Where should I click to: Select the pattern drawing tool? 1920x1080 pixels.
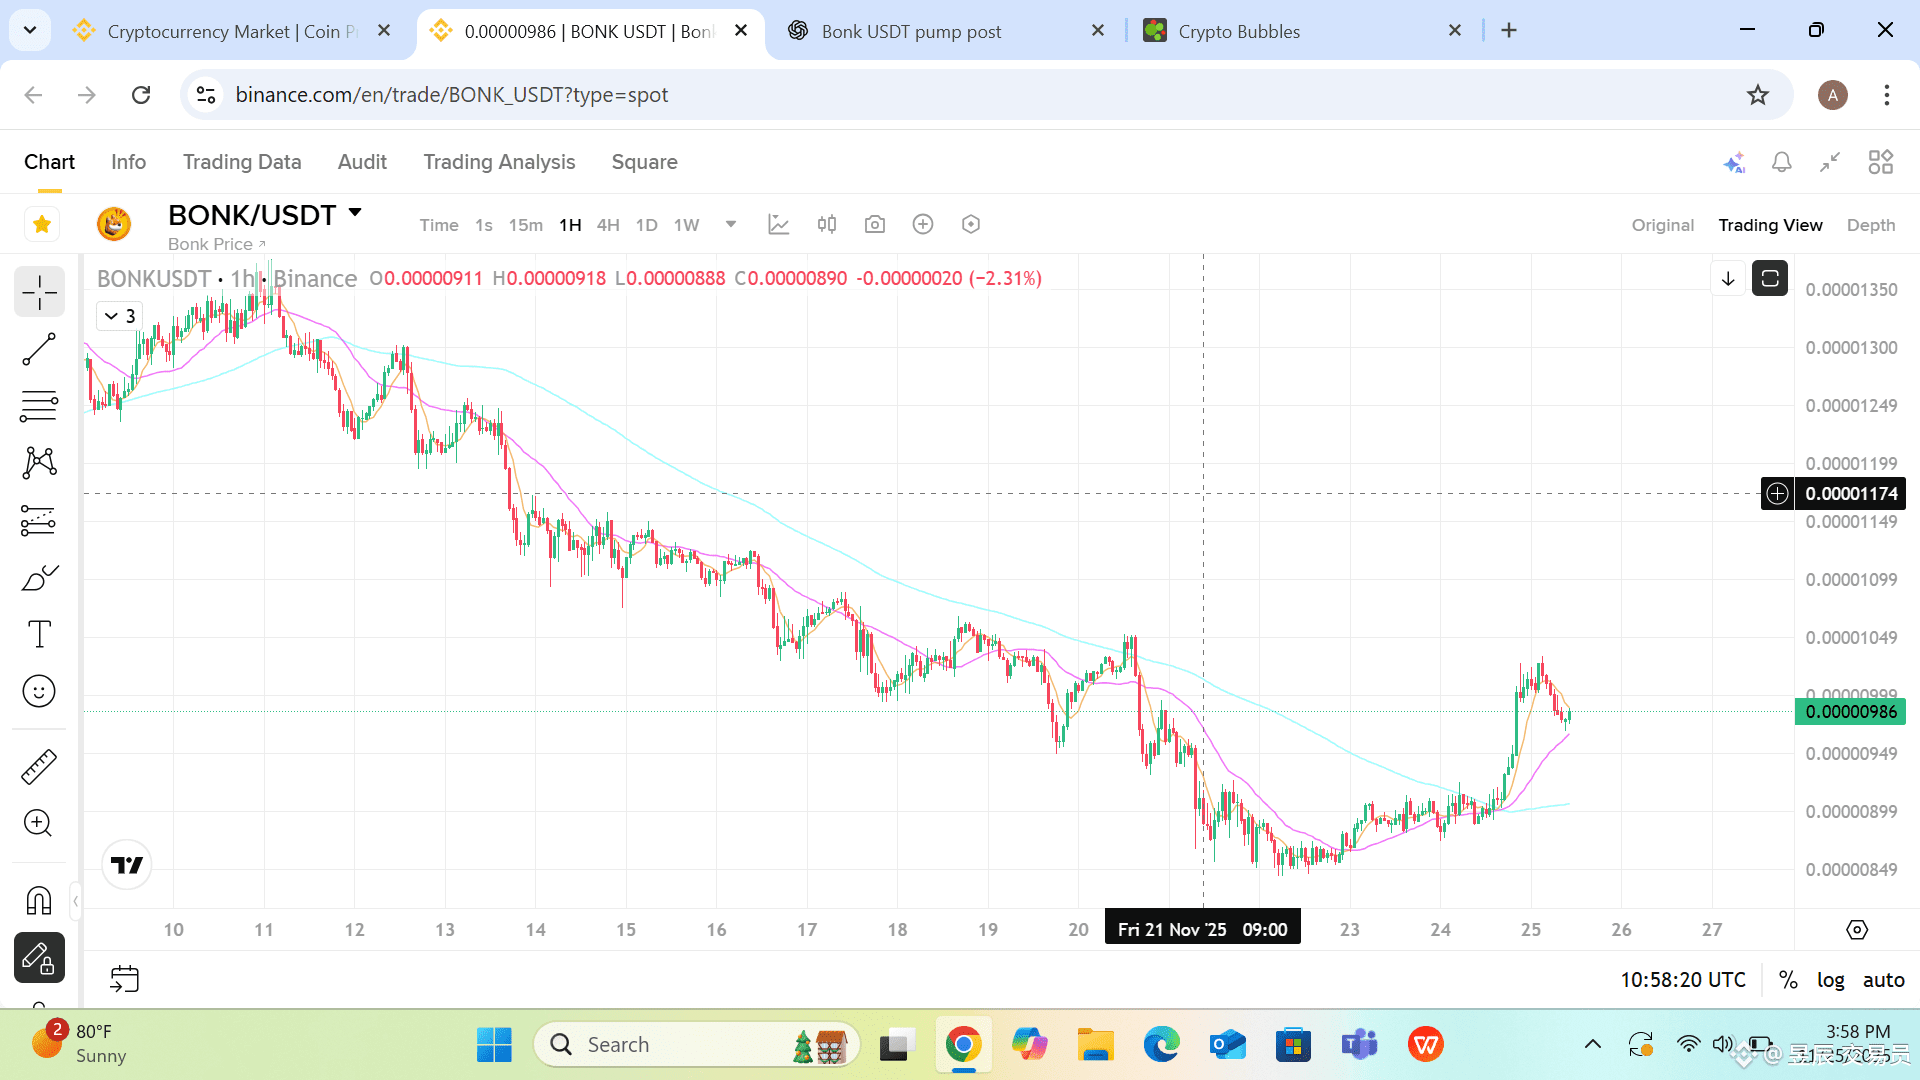click(39, 462)
